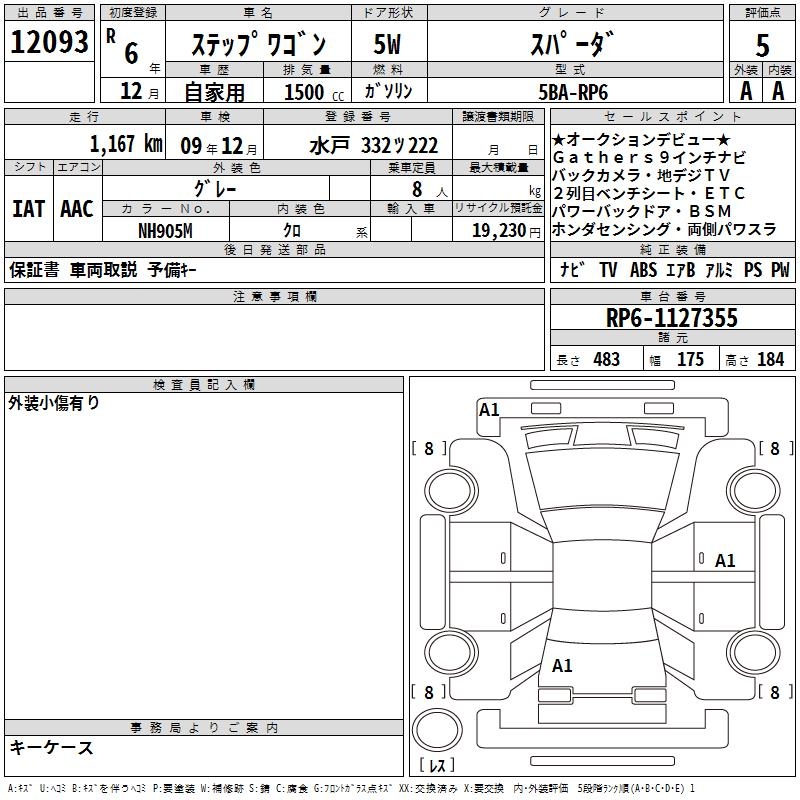
Task: Click the A1 mark on front bumper
Action: [x=489, y=410]
